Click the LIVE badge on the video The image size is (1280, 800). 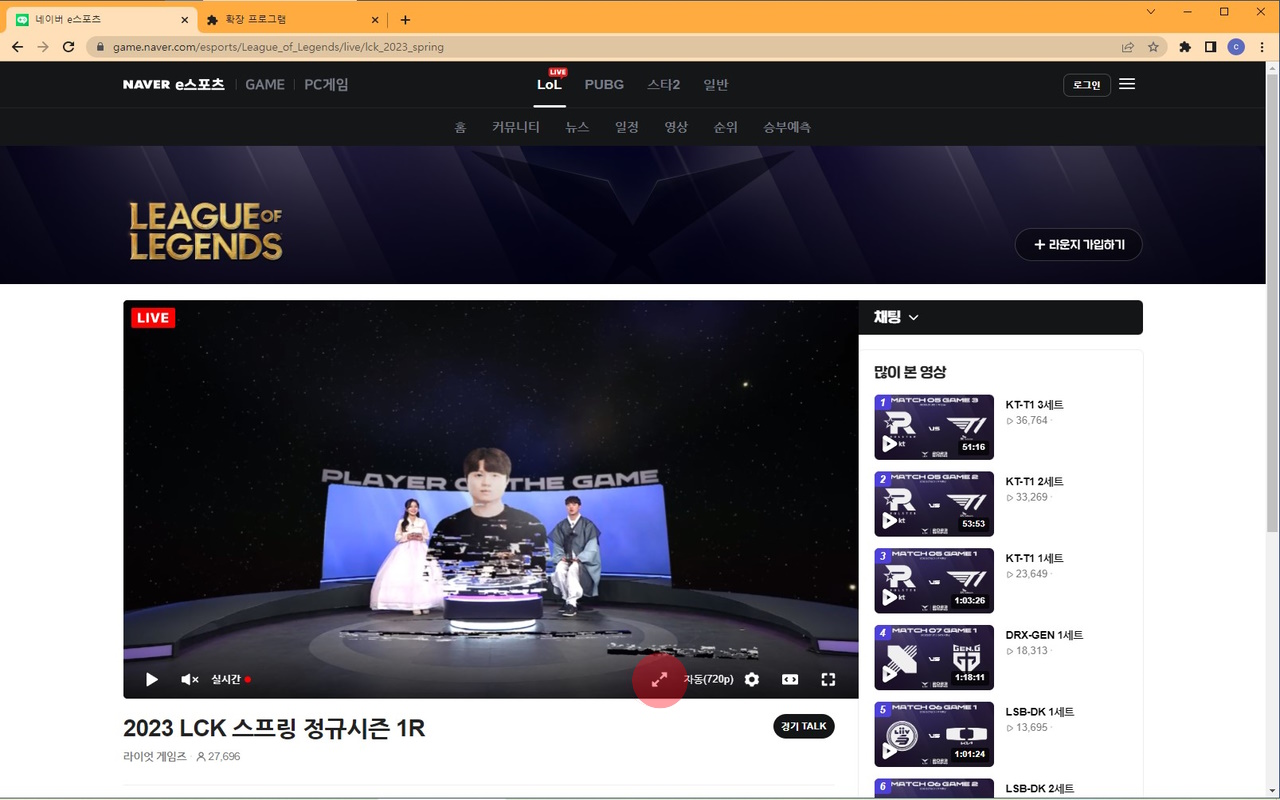pyautogui.click(x=153, y=318)
